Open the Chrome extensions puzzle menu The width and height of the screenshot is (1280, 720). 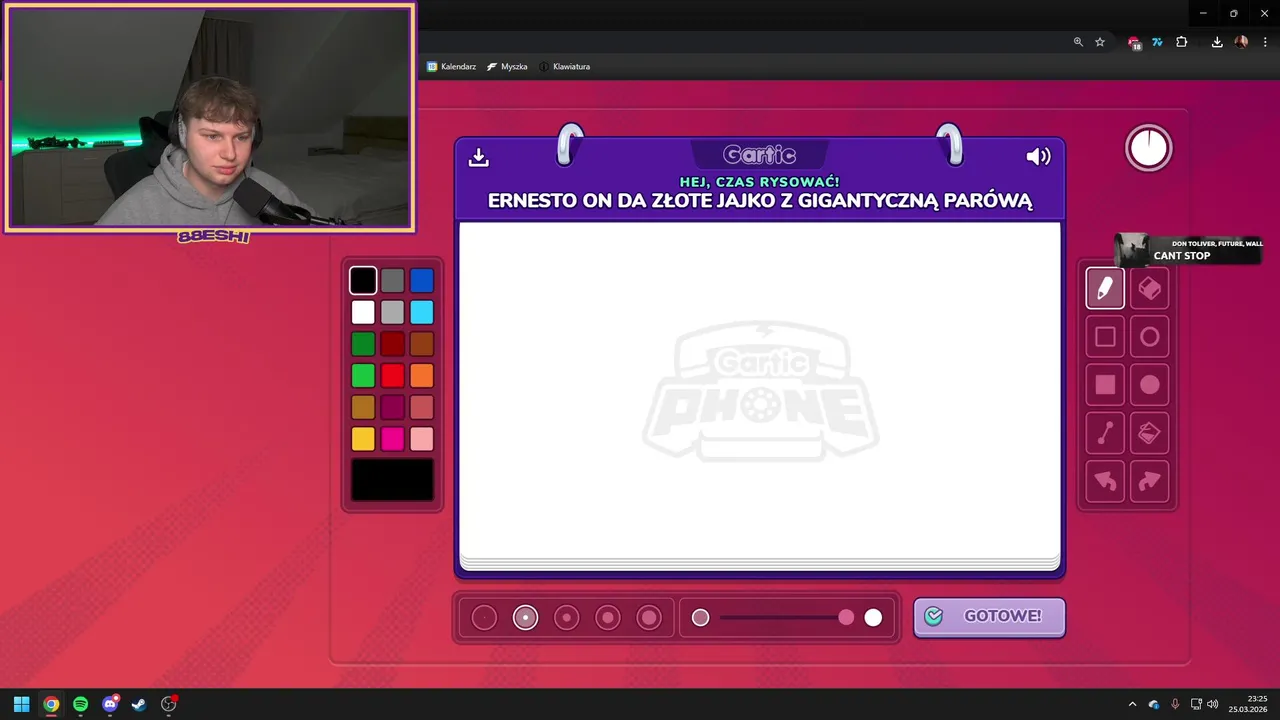[1182, 42]
